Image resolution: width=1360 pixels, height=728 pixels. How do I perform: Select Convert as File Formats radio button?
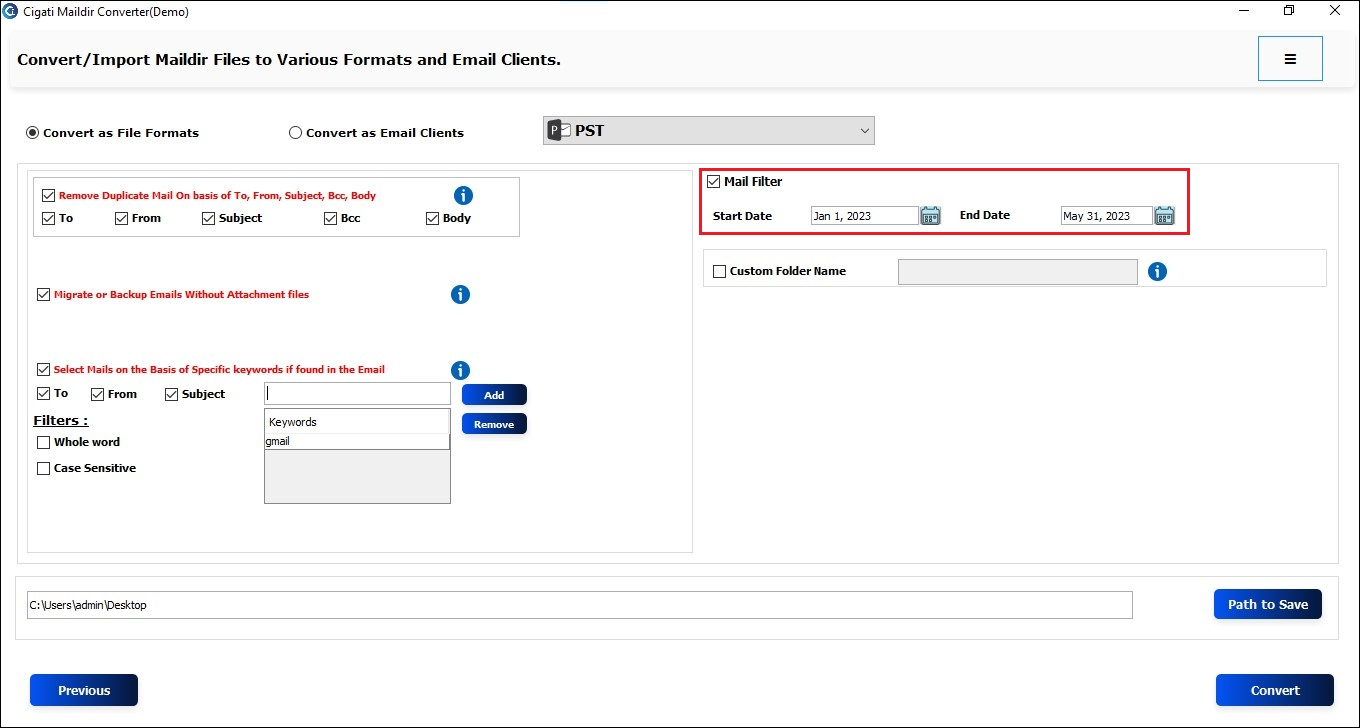click(33, 132)
